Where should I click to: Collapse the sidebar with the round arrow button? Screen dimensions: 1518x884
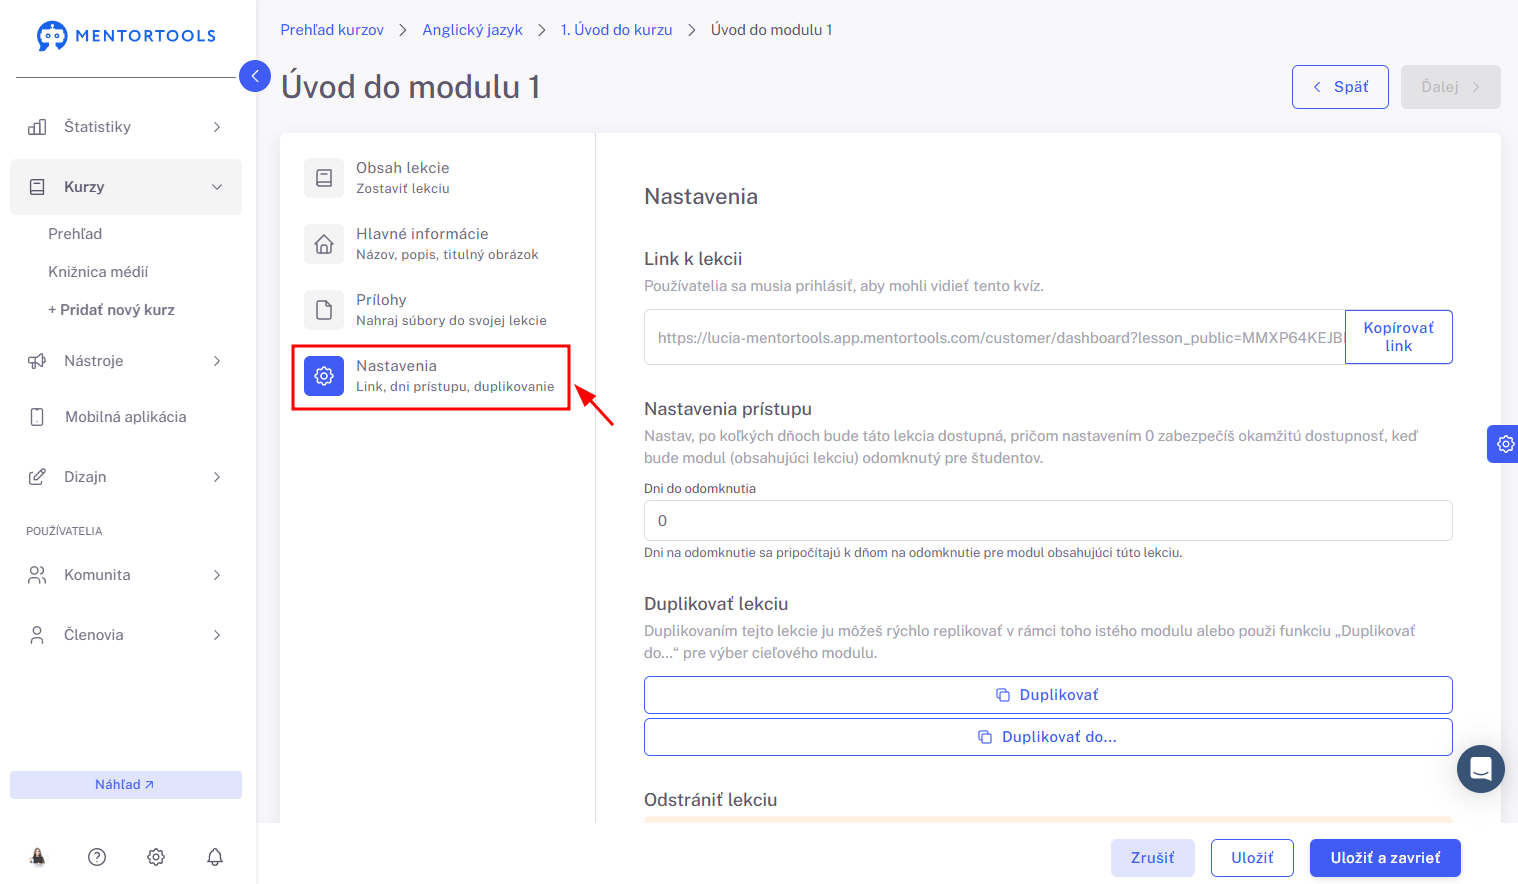click(x=255, y=76)
